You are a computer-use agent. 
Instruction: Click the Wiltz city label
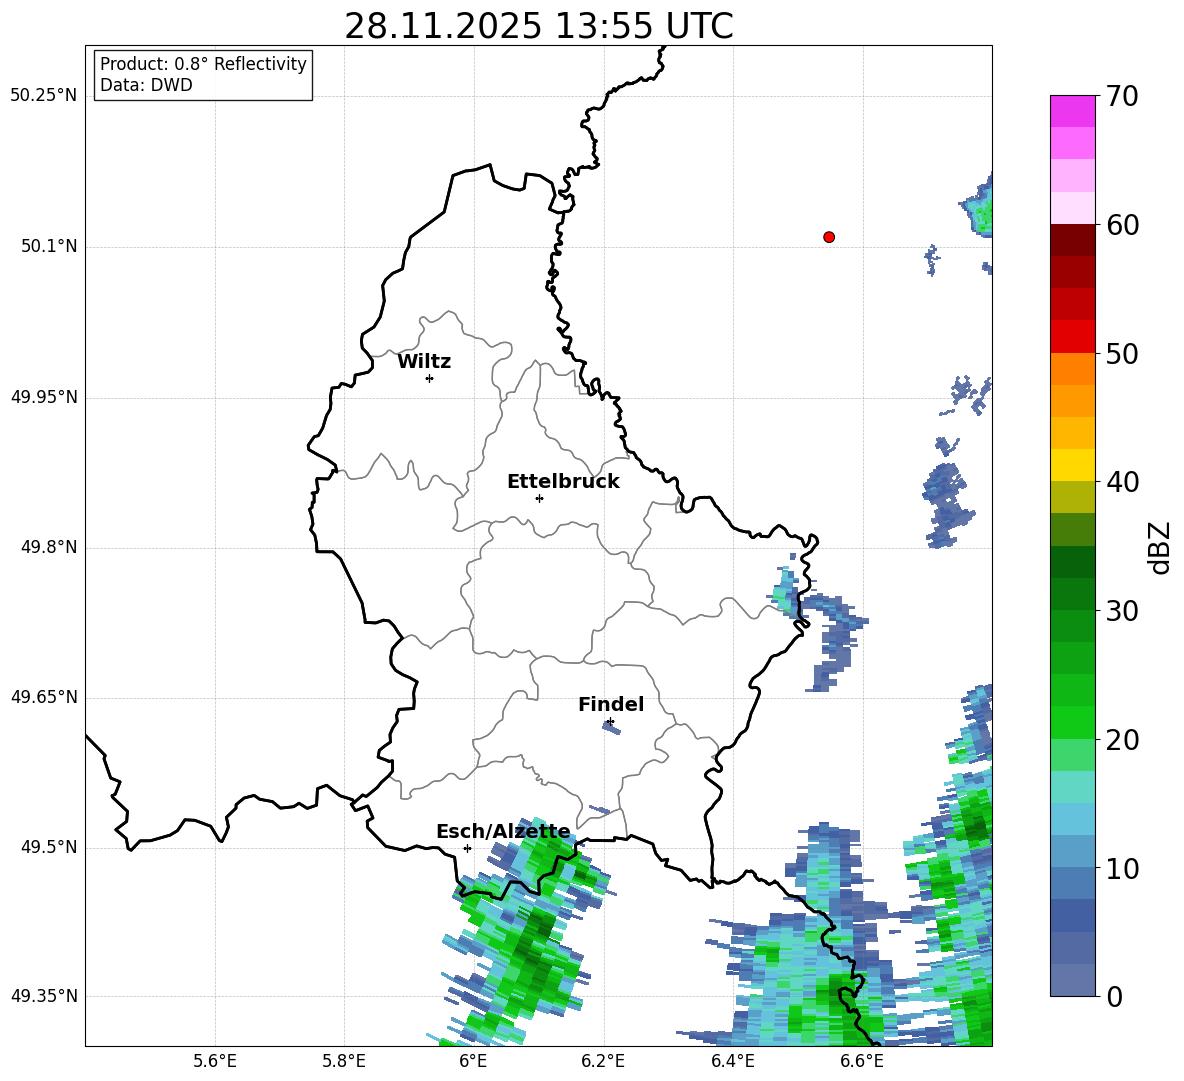click(424, 362)
